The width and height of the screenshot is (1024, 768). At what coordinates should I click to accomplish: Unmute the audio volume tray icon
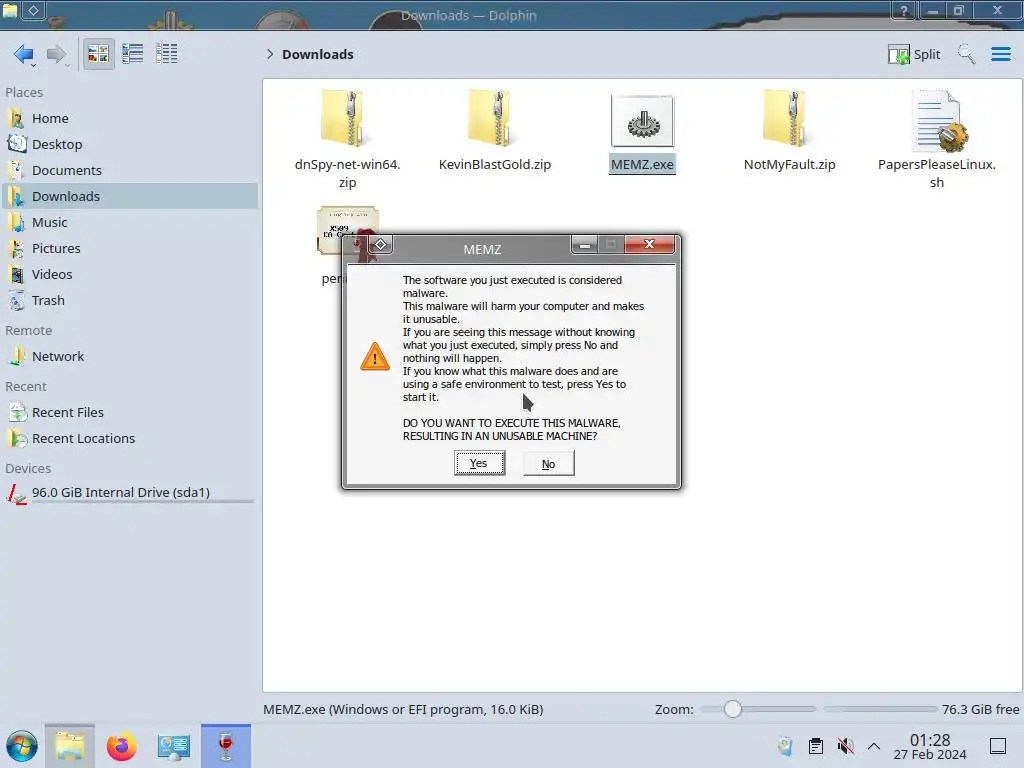click(x=845, y=746)
